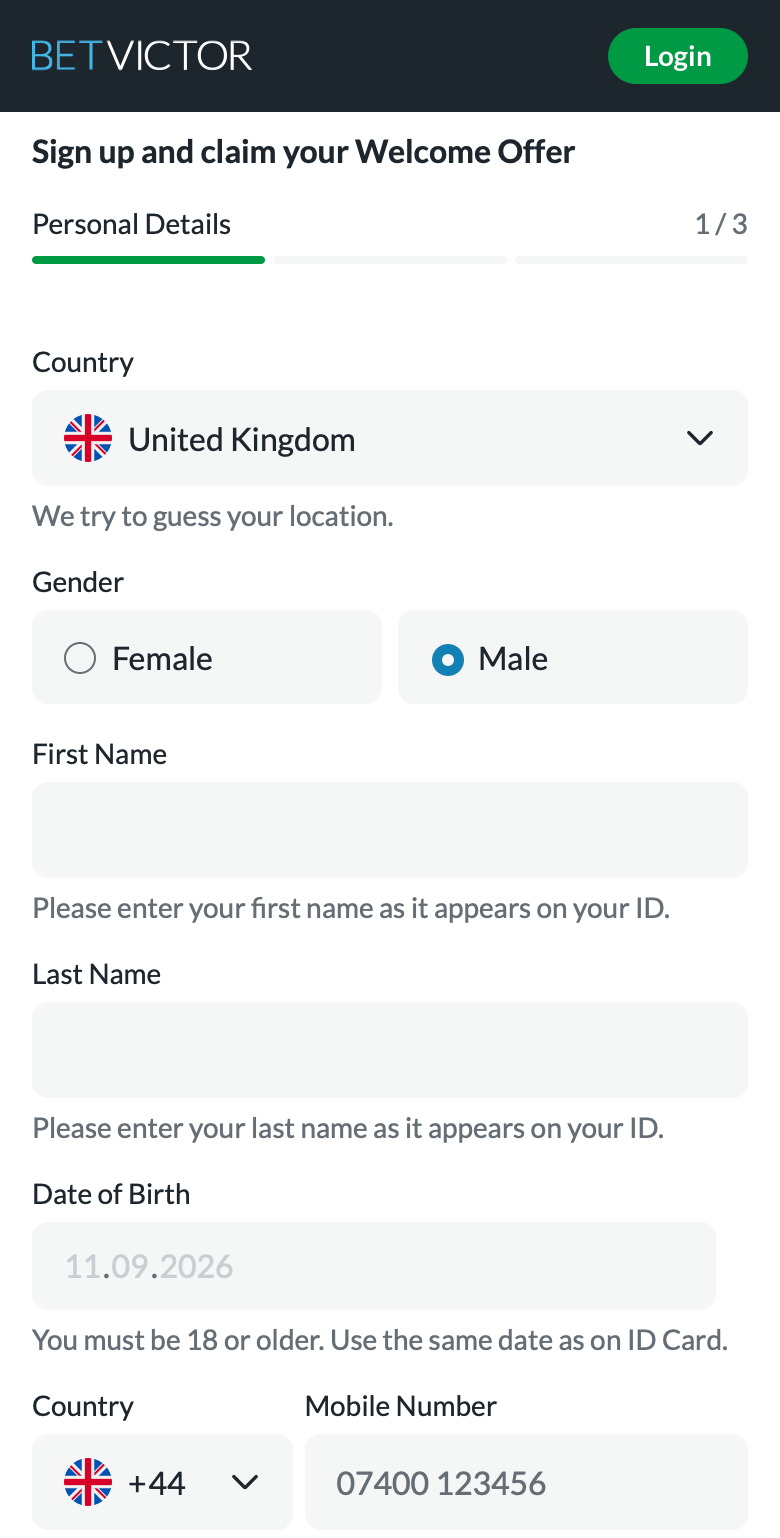
Task: Click the 1 / 3 step indicator
Action: tap(721, 224)
